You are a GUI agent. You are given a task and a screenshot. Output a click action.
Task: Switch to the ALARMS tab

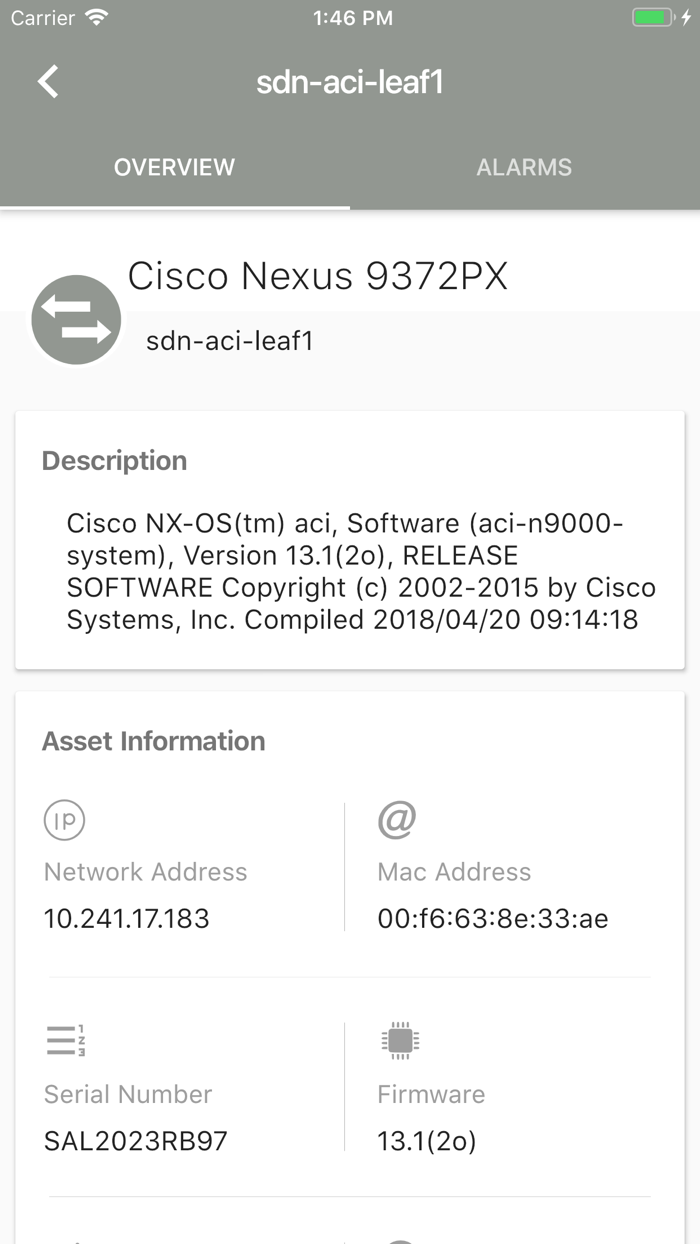click(x=524, y=167)
